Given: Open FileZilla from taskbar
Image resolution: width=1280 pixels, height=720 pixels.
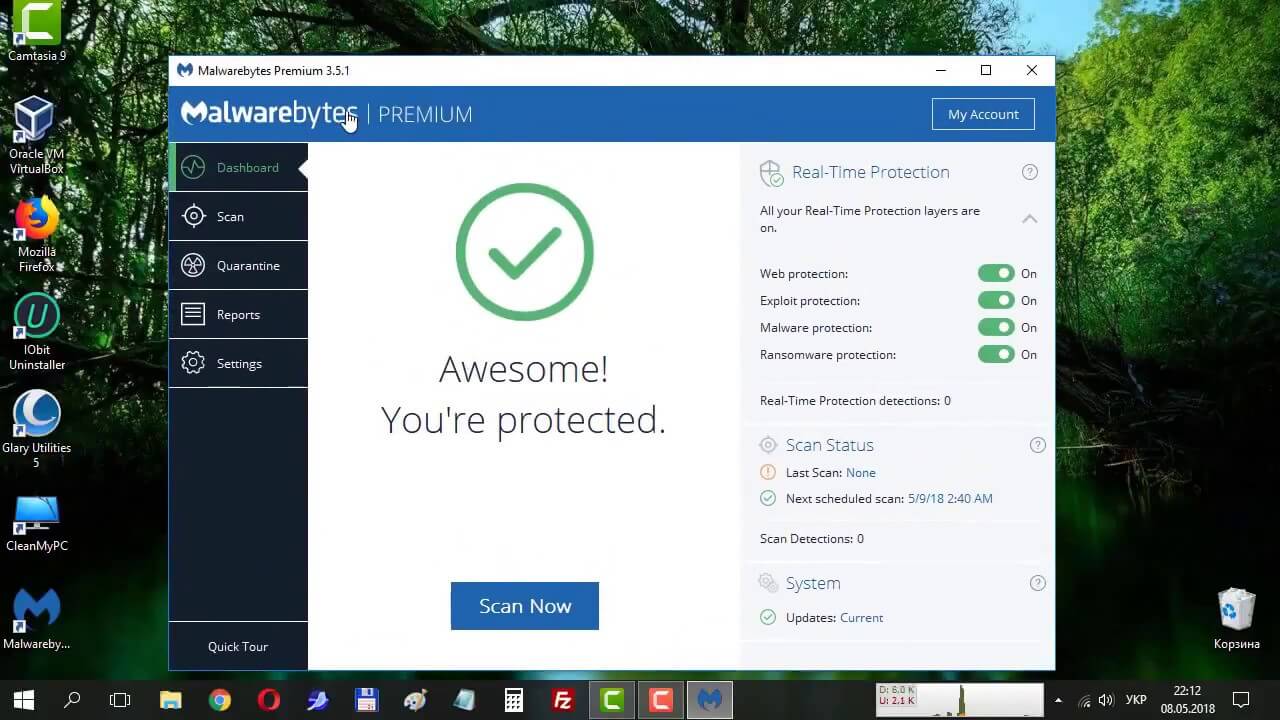Looking at the screenshot, I should (562, 699).
